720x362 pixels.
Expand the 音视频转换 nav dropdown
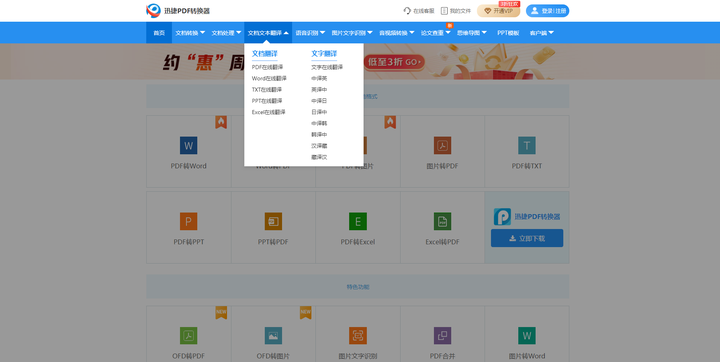click(x=396, y=33)
